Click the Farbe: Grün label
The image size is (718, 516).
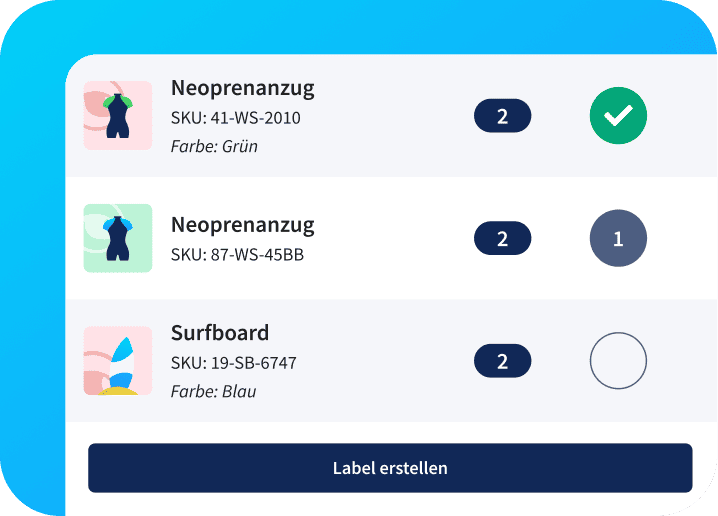(214, 146)
